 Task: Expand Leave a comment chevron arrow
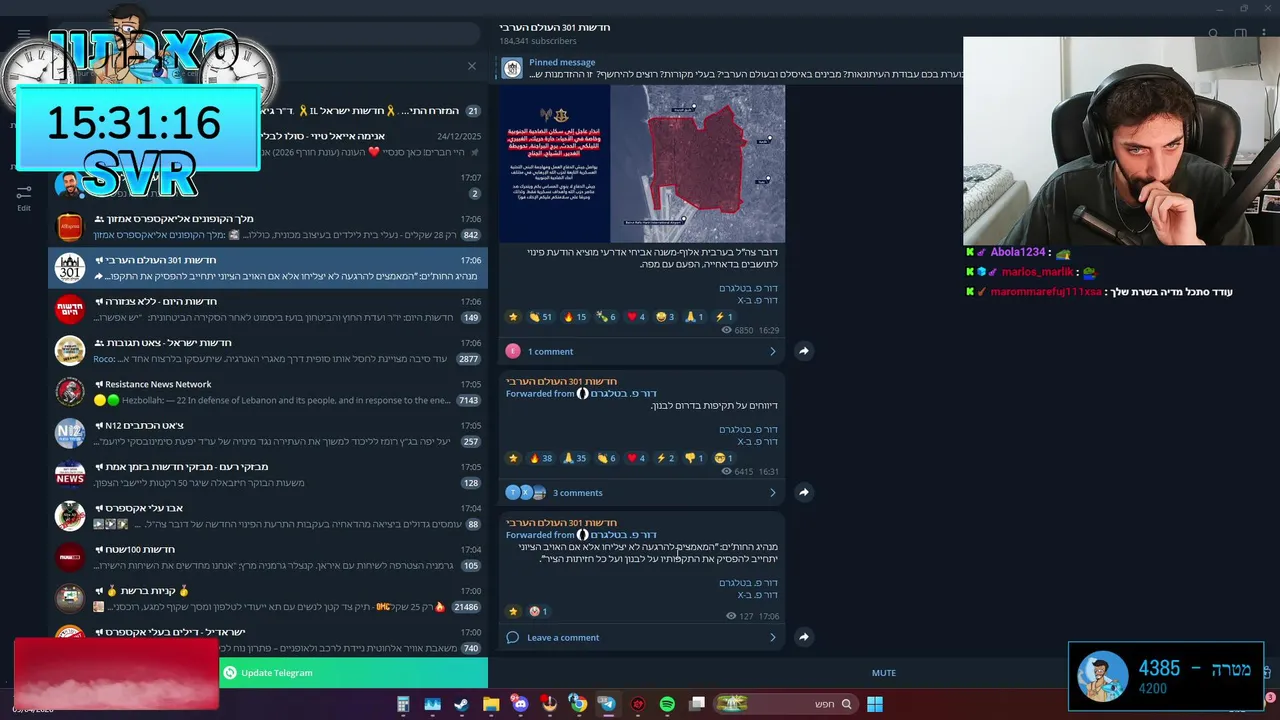click(x=772, y=637)
